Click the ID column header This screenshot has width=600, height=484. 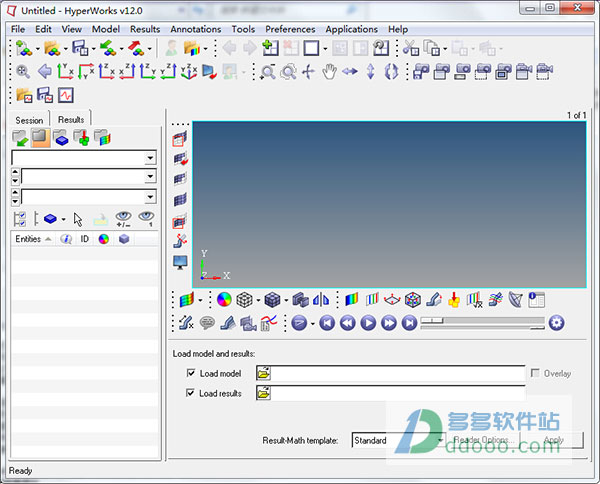pos(84,239)
